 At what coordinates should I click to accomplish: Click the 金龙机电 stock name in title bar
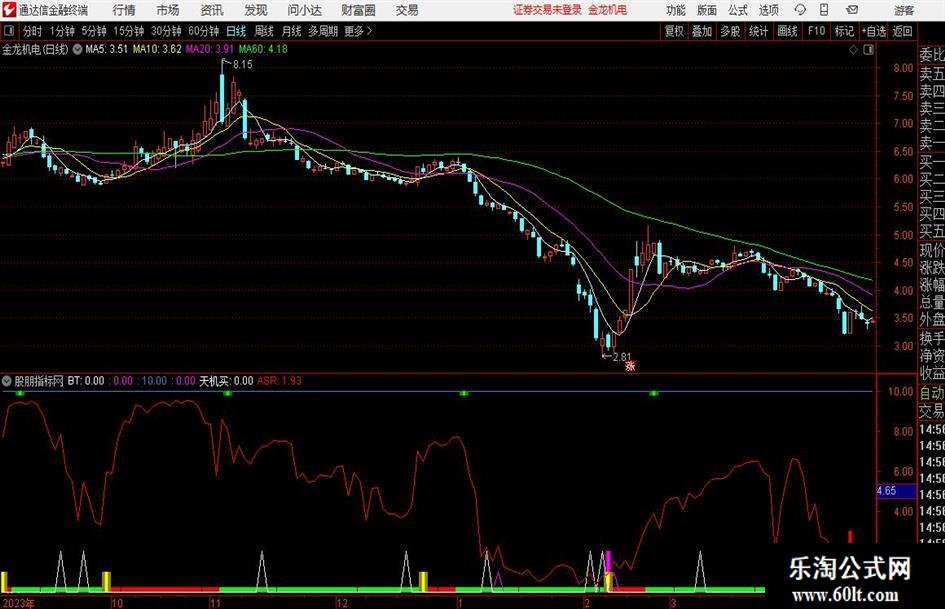click(608, 10)
